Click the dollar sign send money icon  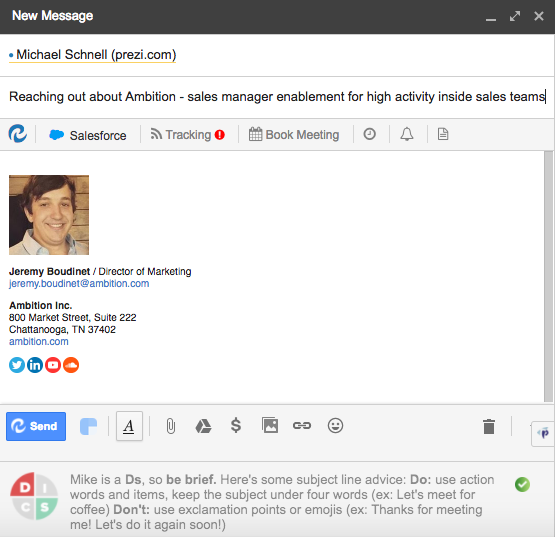[x=236, y=425]
